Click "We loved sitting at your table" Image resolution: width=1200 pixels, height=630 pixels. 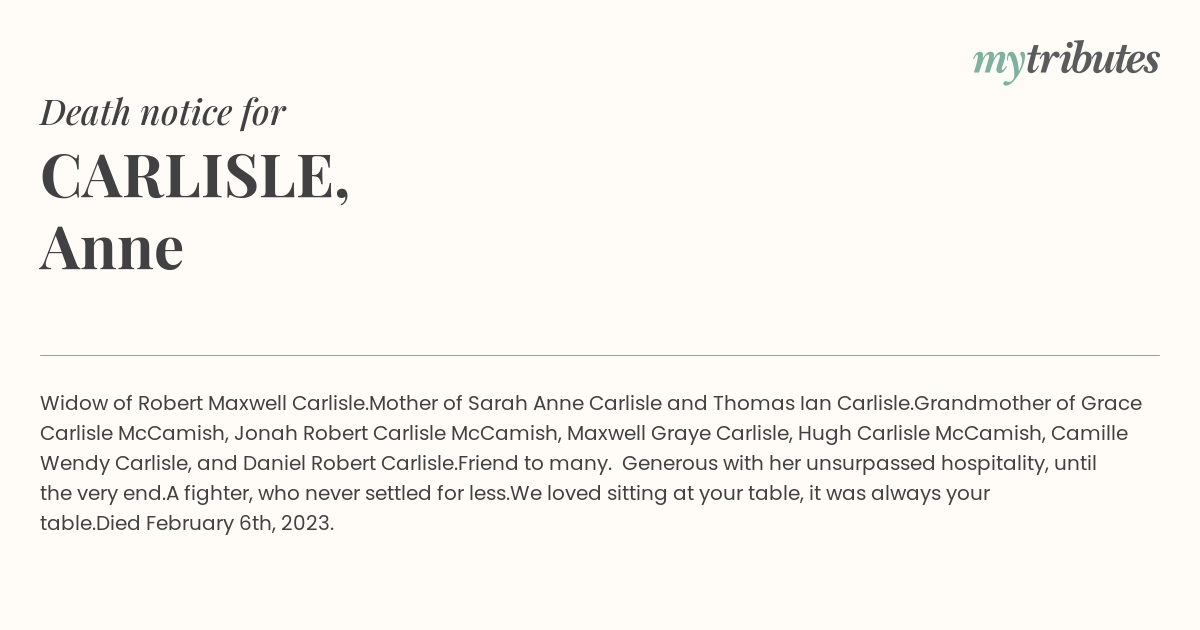point(656,493)
